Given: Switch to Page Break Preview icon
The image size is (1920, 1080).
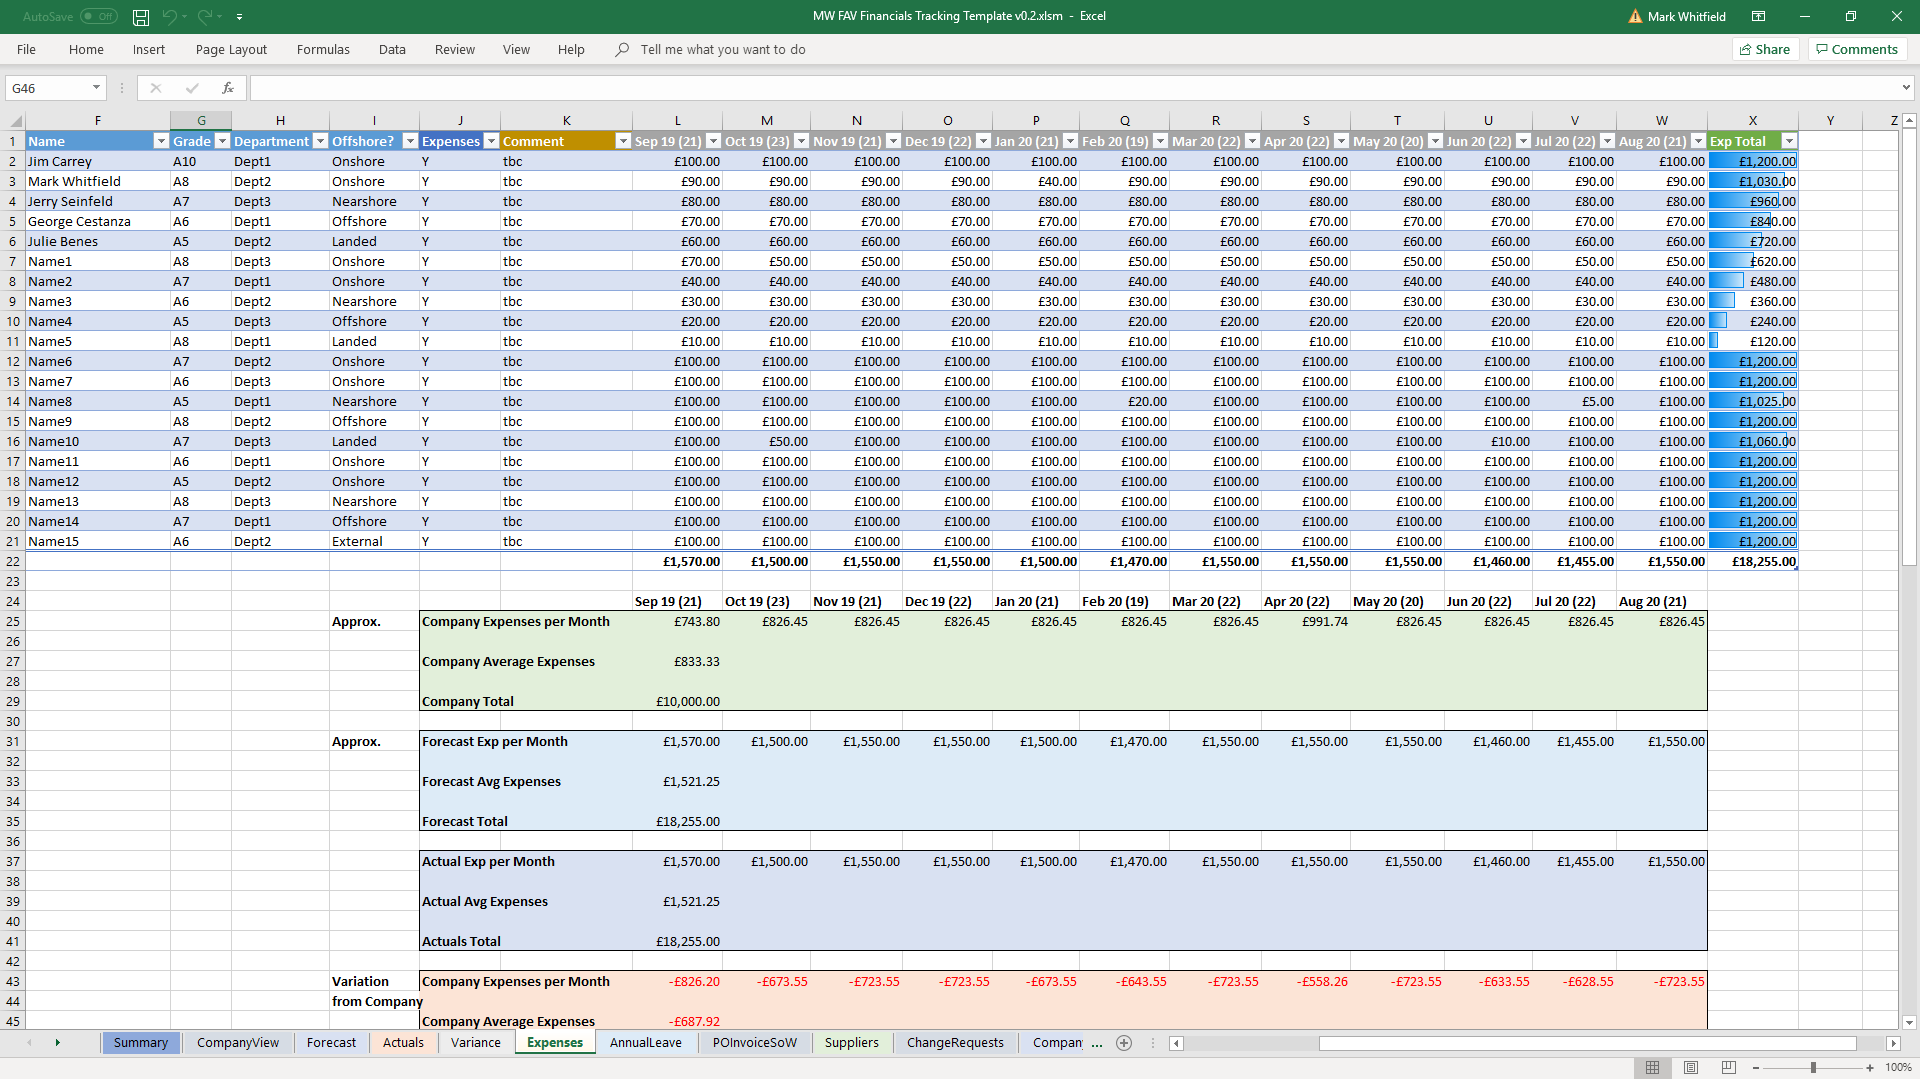Looking at the screenshot, I should 1729,1068.
